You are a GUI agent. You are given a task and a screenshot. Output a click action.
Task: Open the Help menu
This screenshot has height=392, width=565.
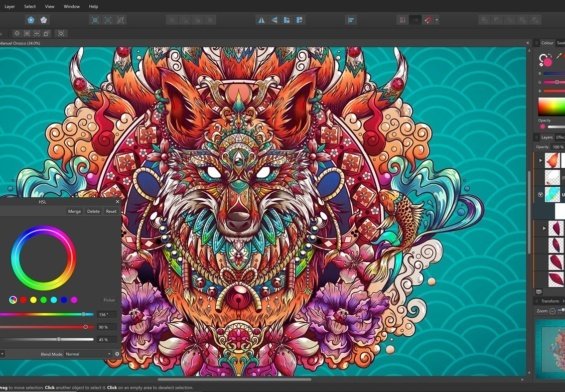tap(93, 6)
